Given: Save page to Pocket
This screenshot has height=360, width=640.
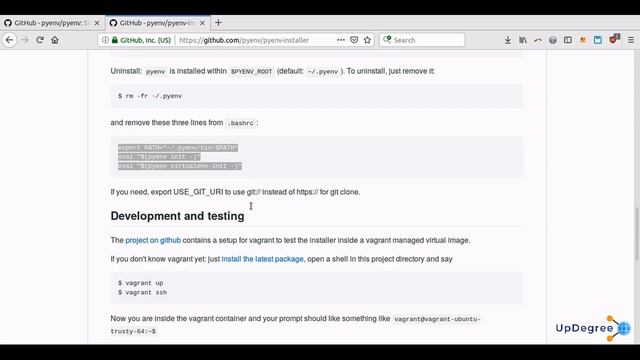Looking at the screenshot, I should point(354,40).
